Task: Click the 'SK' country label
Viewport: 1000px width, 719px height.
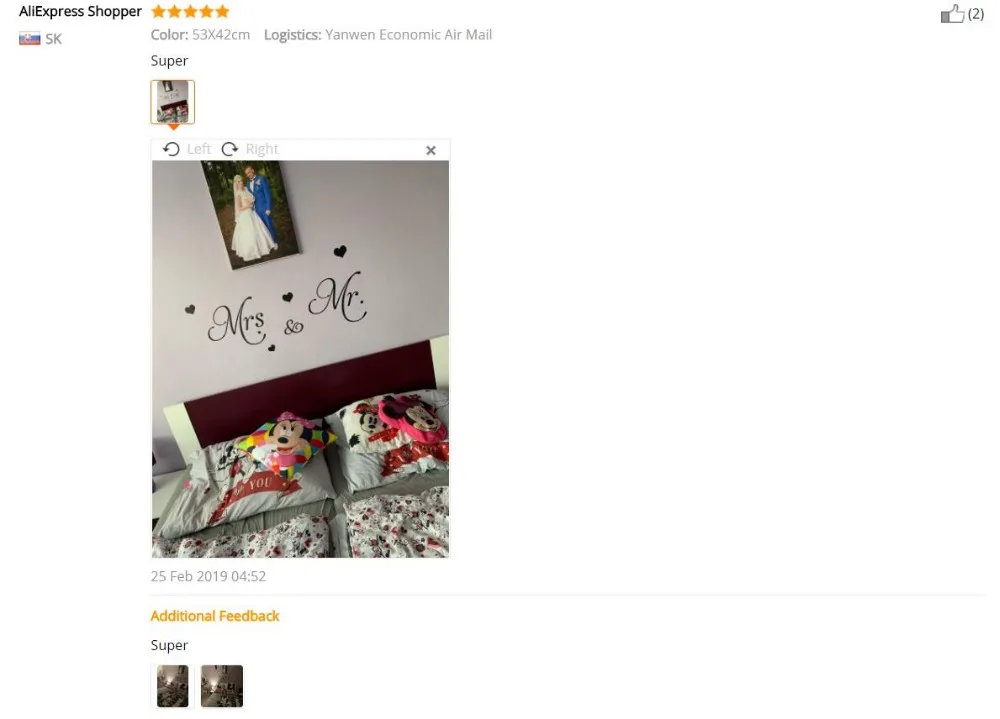Action: [x=54, y=39]
